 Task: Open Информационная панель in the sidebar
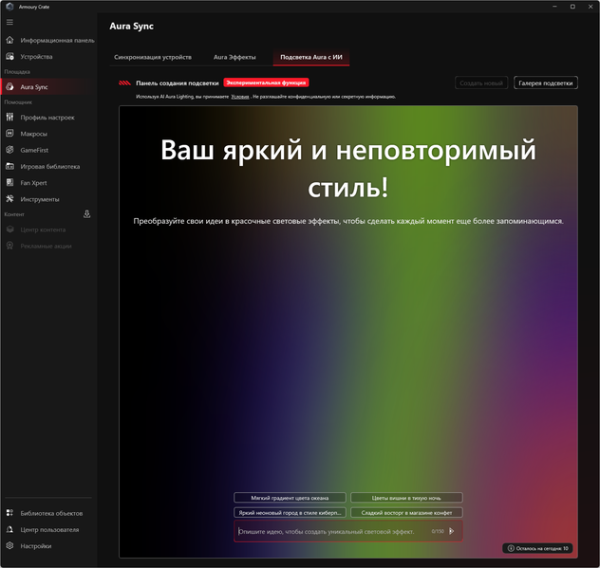click(48, 40)
